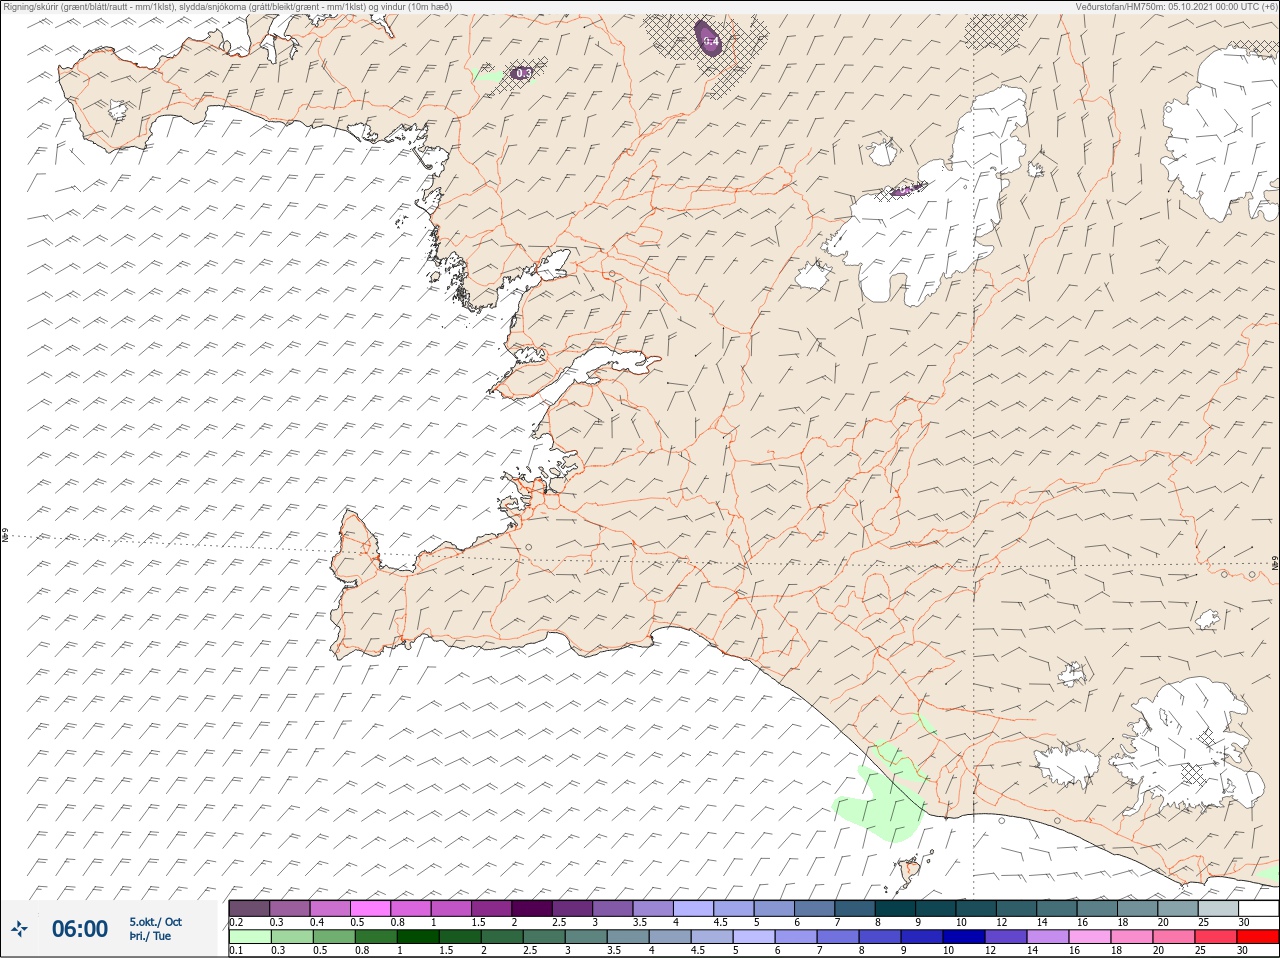
Task: Click upper legend lavender swatch between 4 and 4.5
Action: [x=695, y=908]
